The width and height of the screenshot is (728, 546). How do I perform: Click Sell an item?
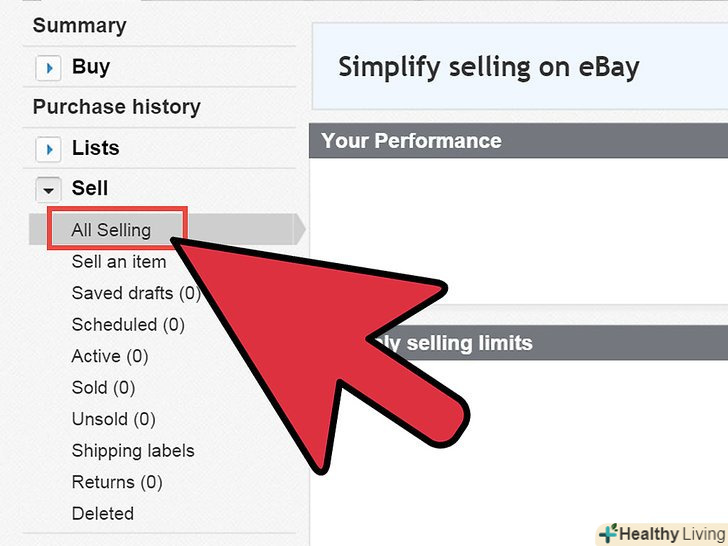click(x=119, y=262)
